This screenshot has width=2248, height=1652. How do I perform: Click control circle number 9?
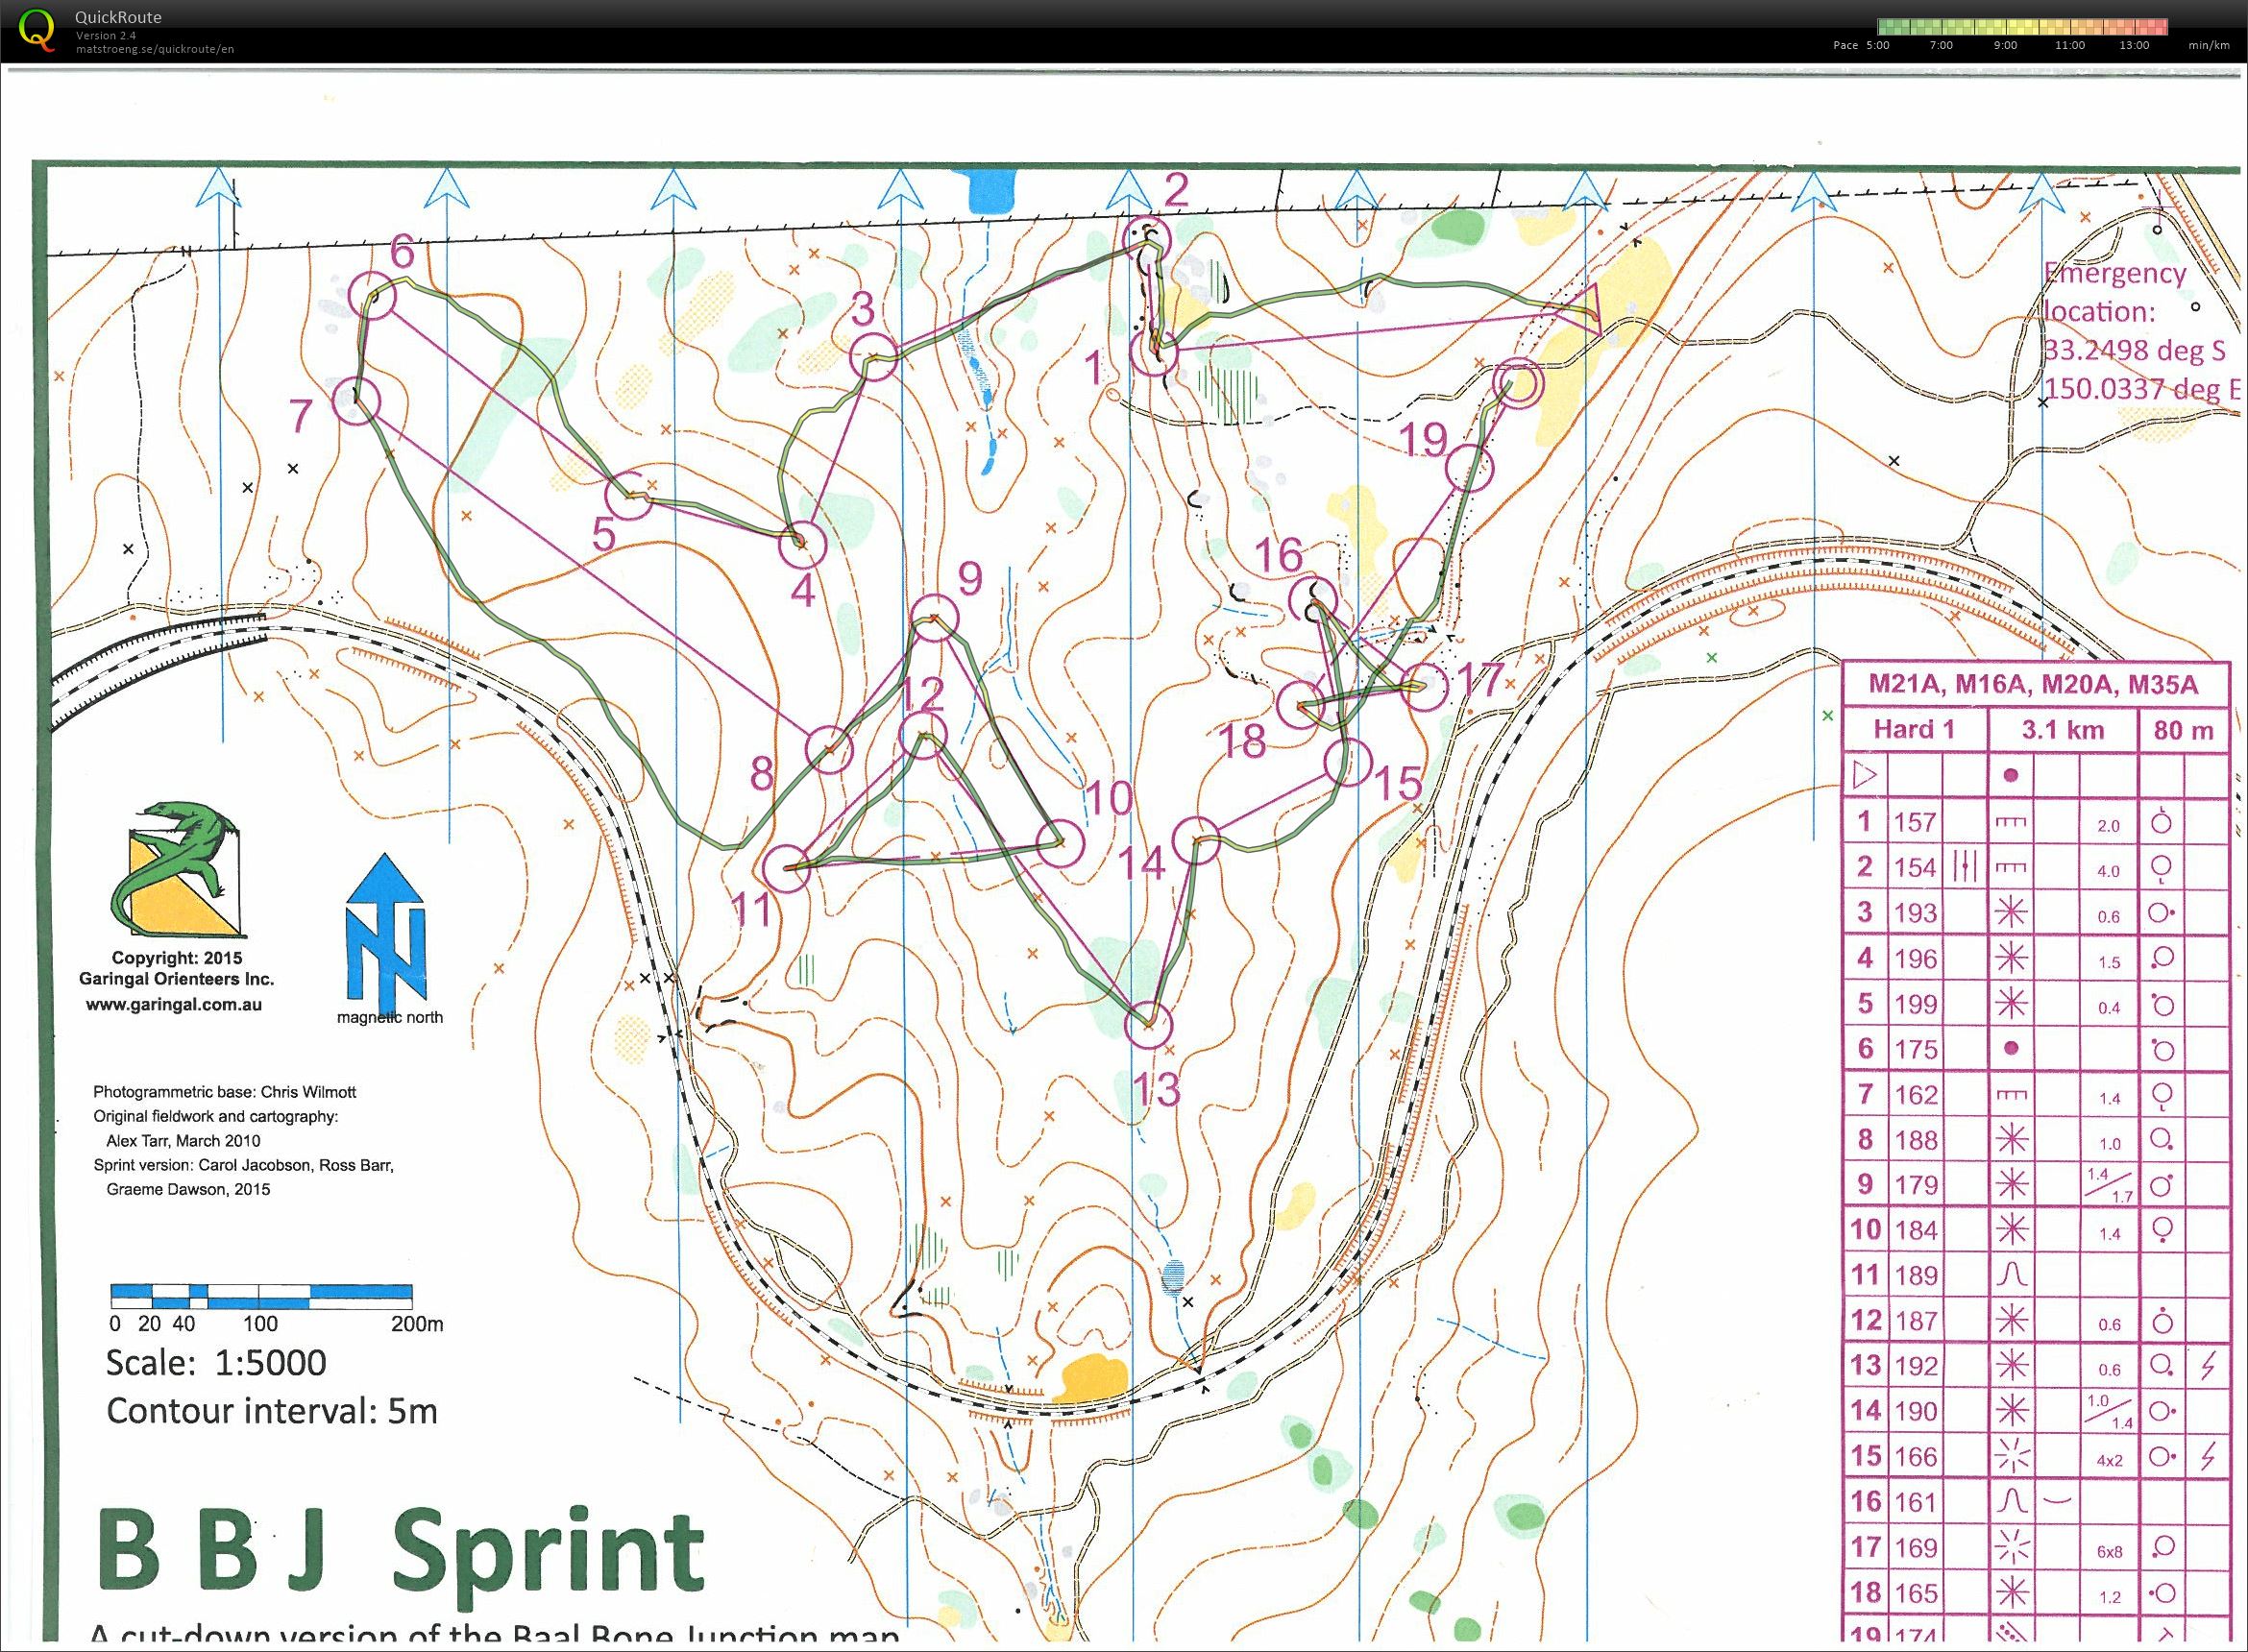click(935, 619)
